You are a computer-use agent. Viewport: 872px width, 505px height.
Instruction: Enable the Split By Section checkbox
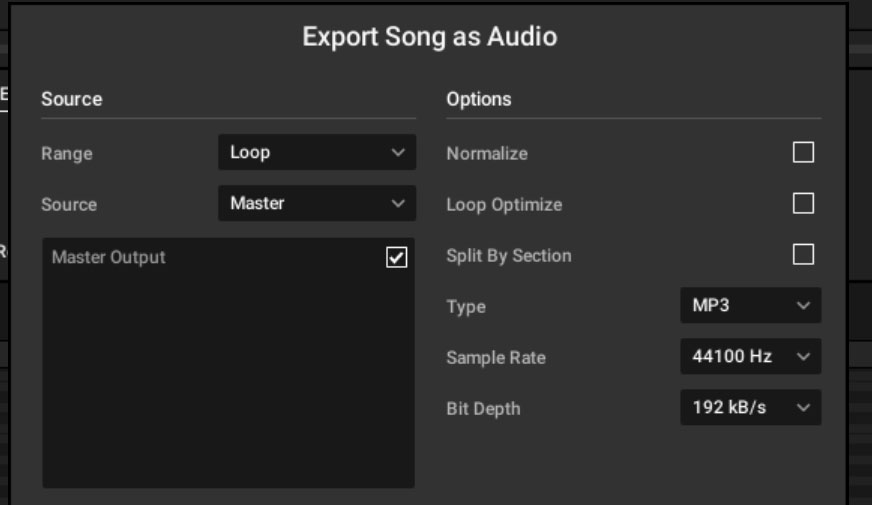pos(803,254)
